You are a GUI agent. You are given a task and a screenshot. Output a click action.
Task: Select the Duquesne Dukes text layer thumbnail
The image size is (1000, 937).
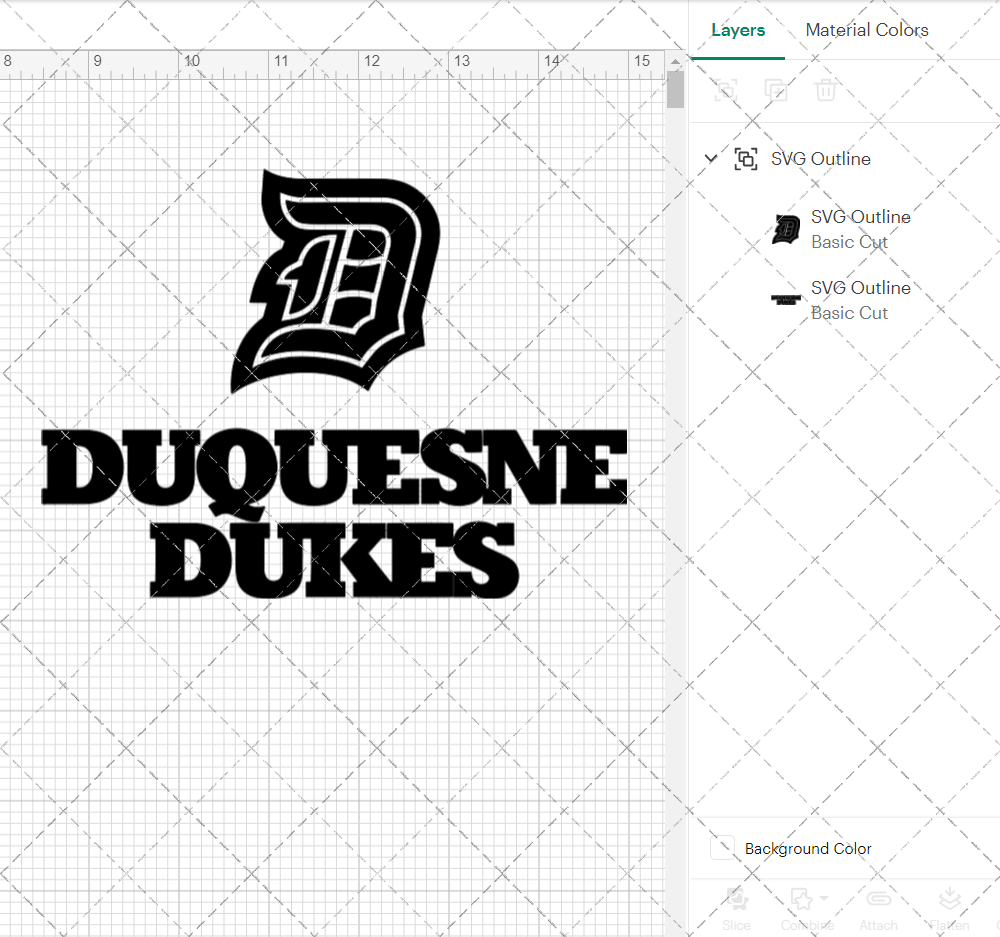(x=786, y=300)
